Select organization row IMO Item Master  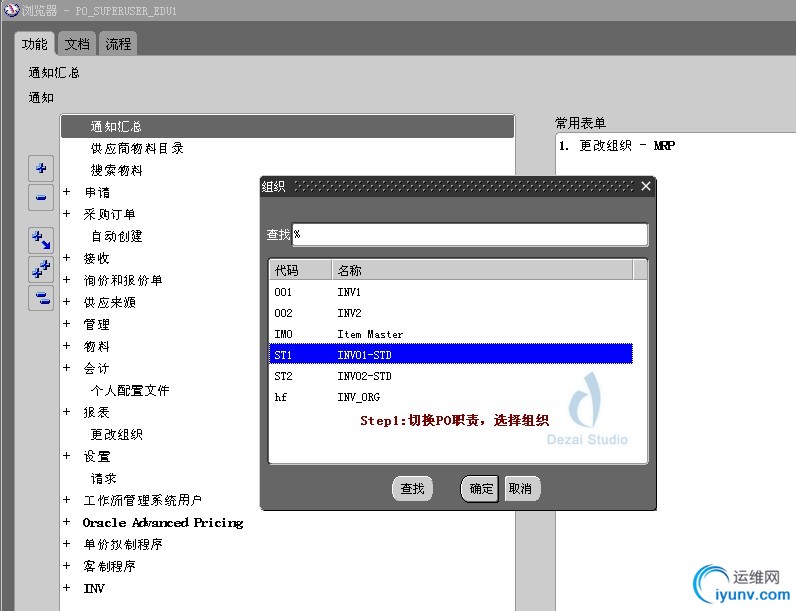(x=451, y=334)
